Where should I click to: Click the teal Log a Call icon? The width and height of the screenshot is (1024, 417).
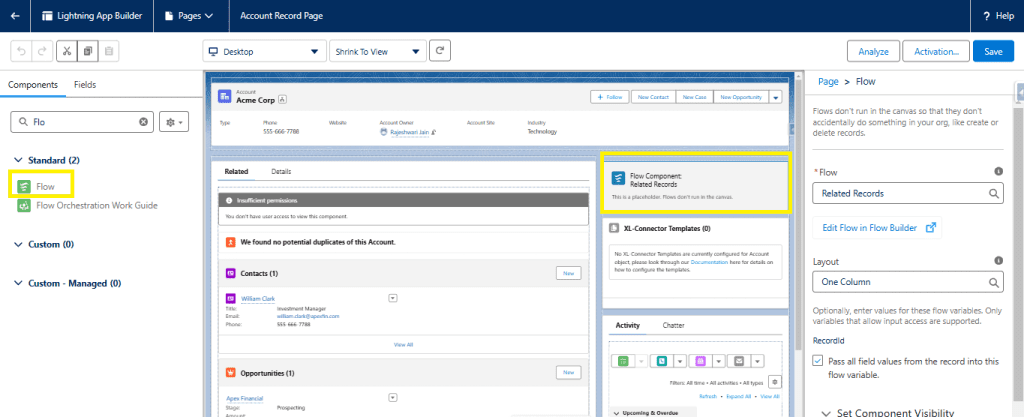click(x=661, y=361)
